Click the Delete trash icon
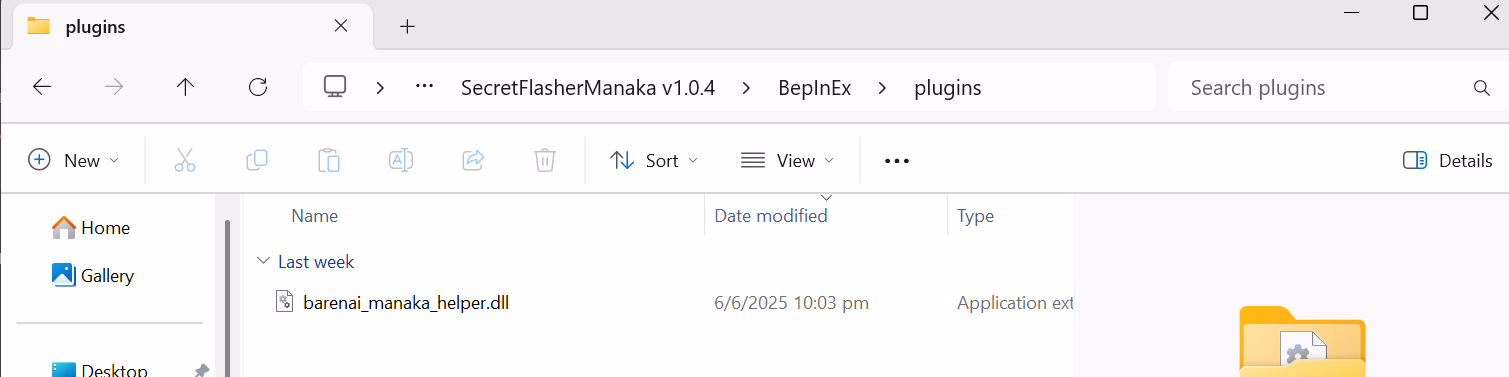 (x=545, y=160)
